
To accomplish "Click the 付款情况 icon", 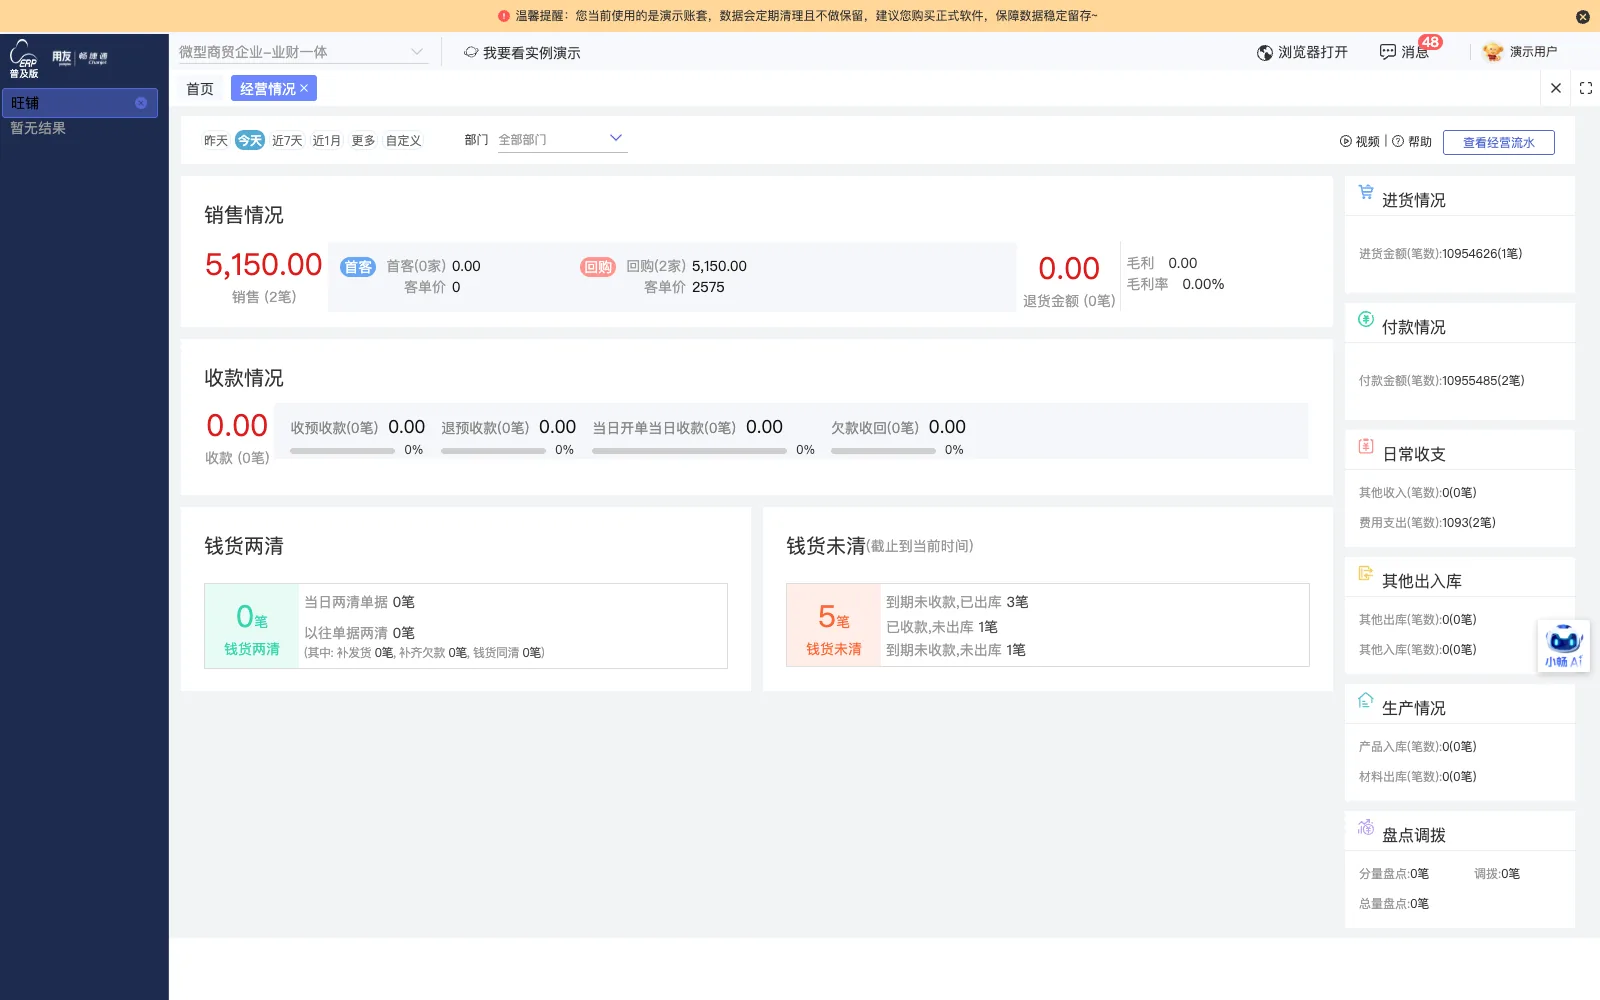I will [x=1366, y=319].
